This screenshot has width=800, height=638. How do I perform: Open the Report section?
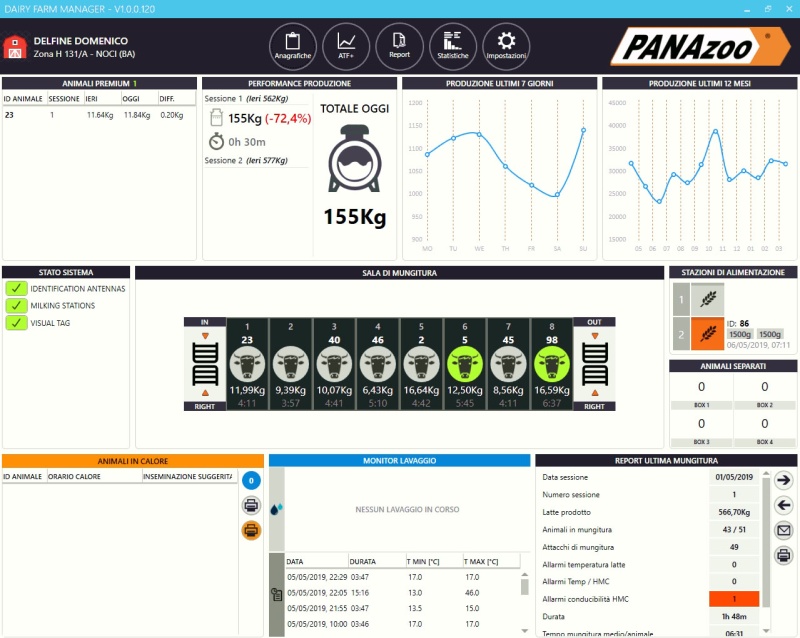click(399, 46)
